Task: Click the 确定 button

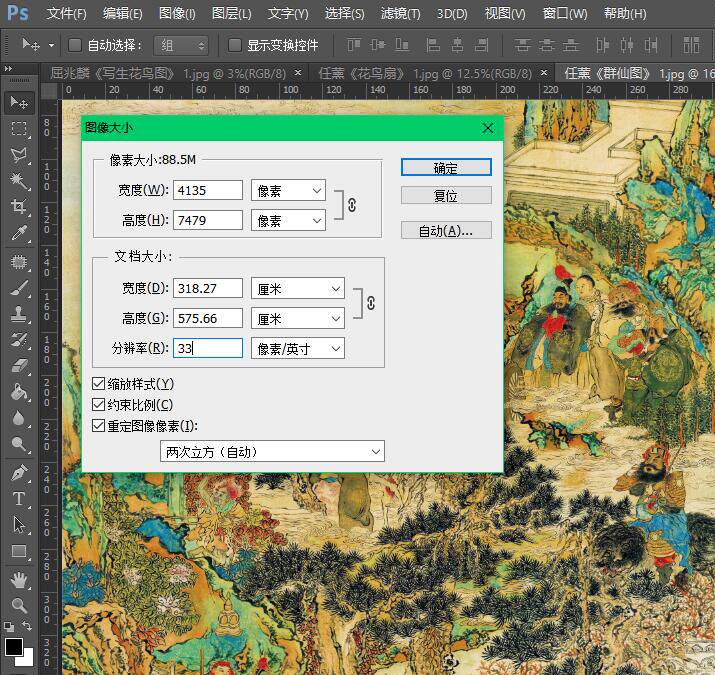Action: tap(446, 167)
